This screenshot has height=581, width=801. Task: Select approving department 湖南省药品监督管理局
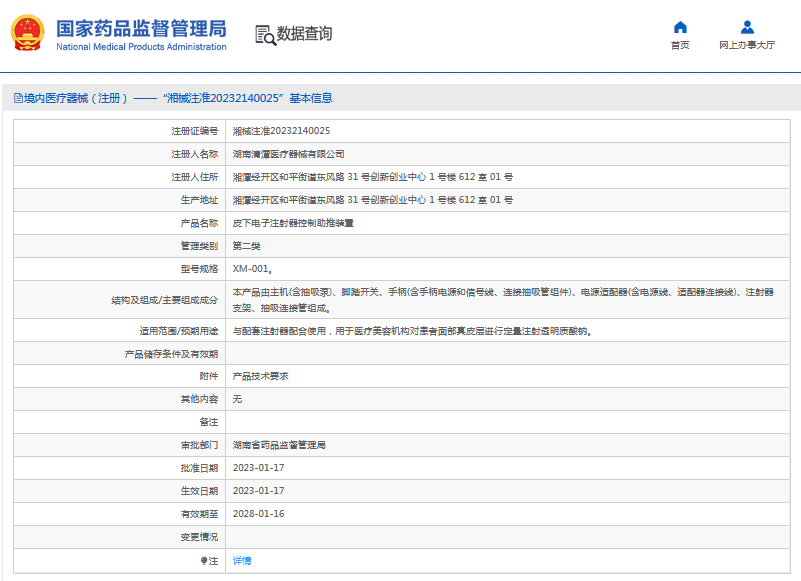tap(279, 445)
